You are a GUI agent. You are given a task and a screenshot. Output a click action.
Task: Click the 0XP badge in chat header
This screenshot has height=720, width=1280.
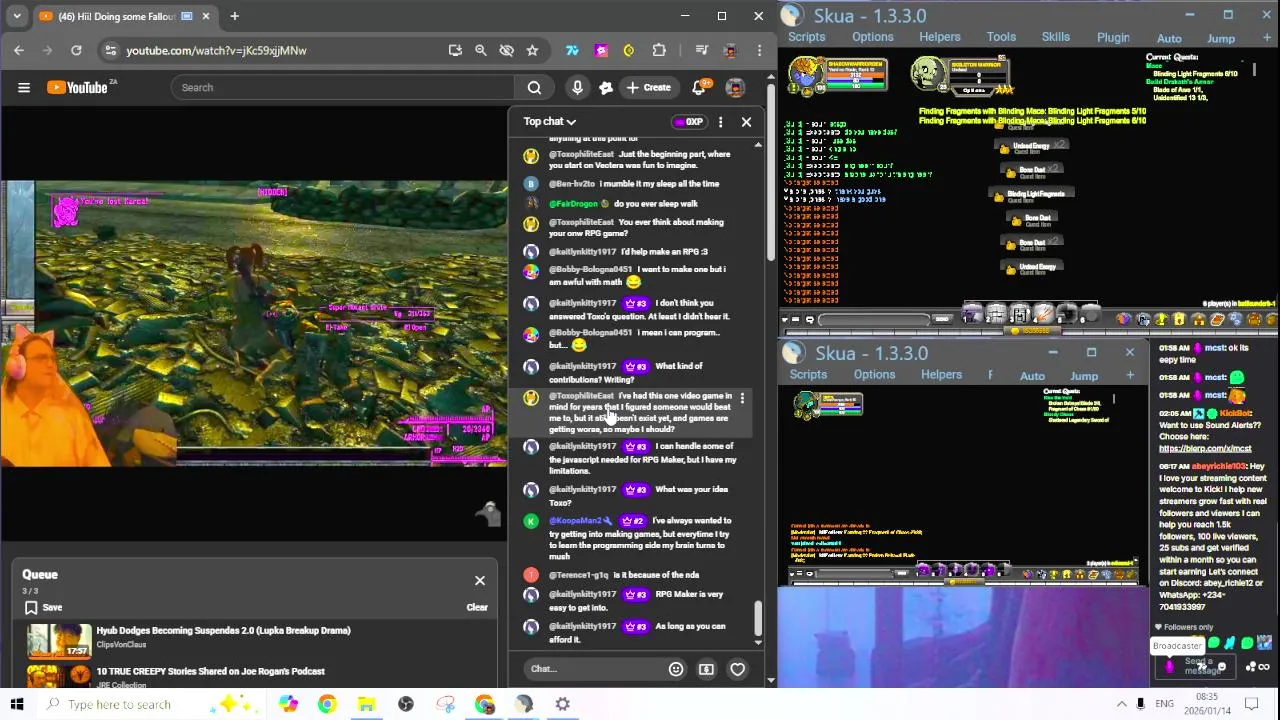tap(689, 122)
